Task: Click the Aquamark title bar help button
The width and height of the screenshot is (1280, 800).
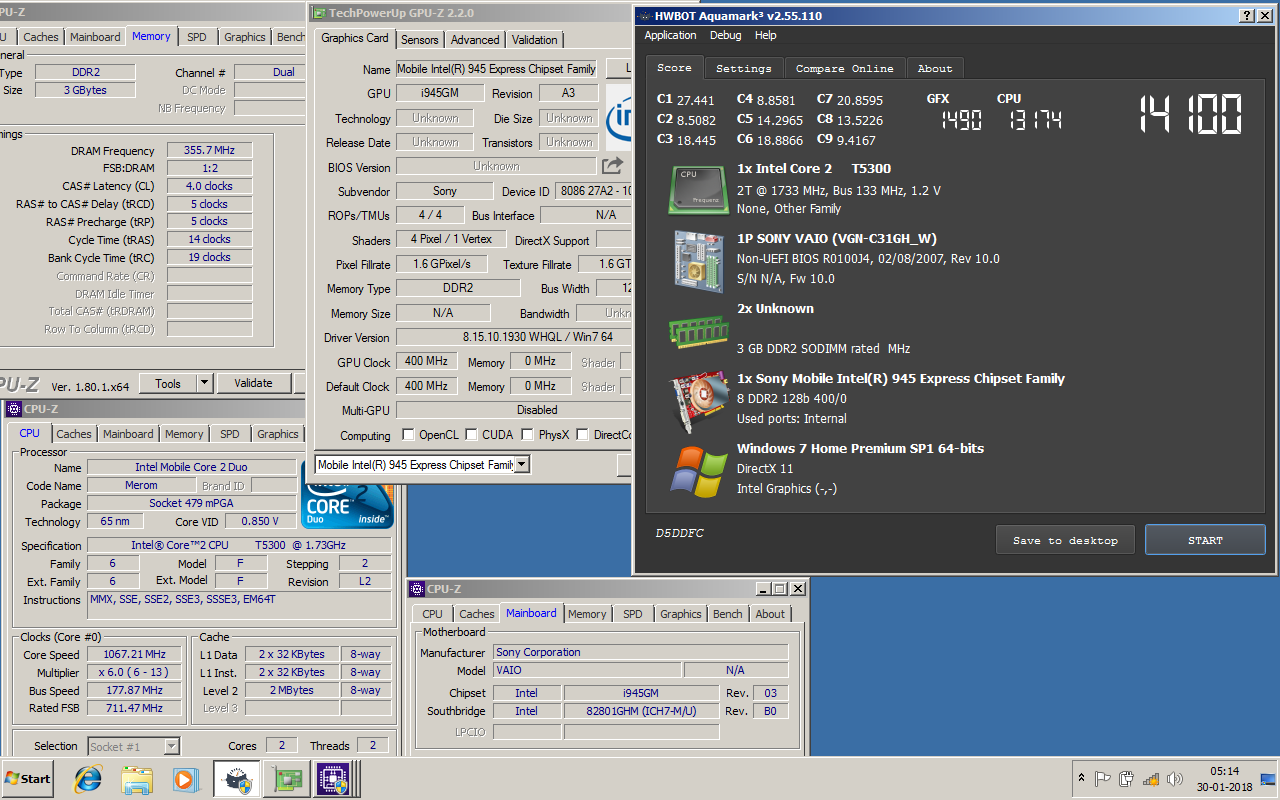Action: pos(1248,16)
